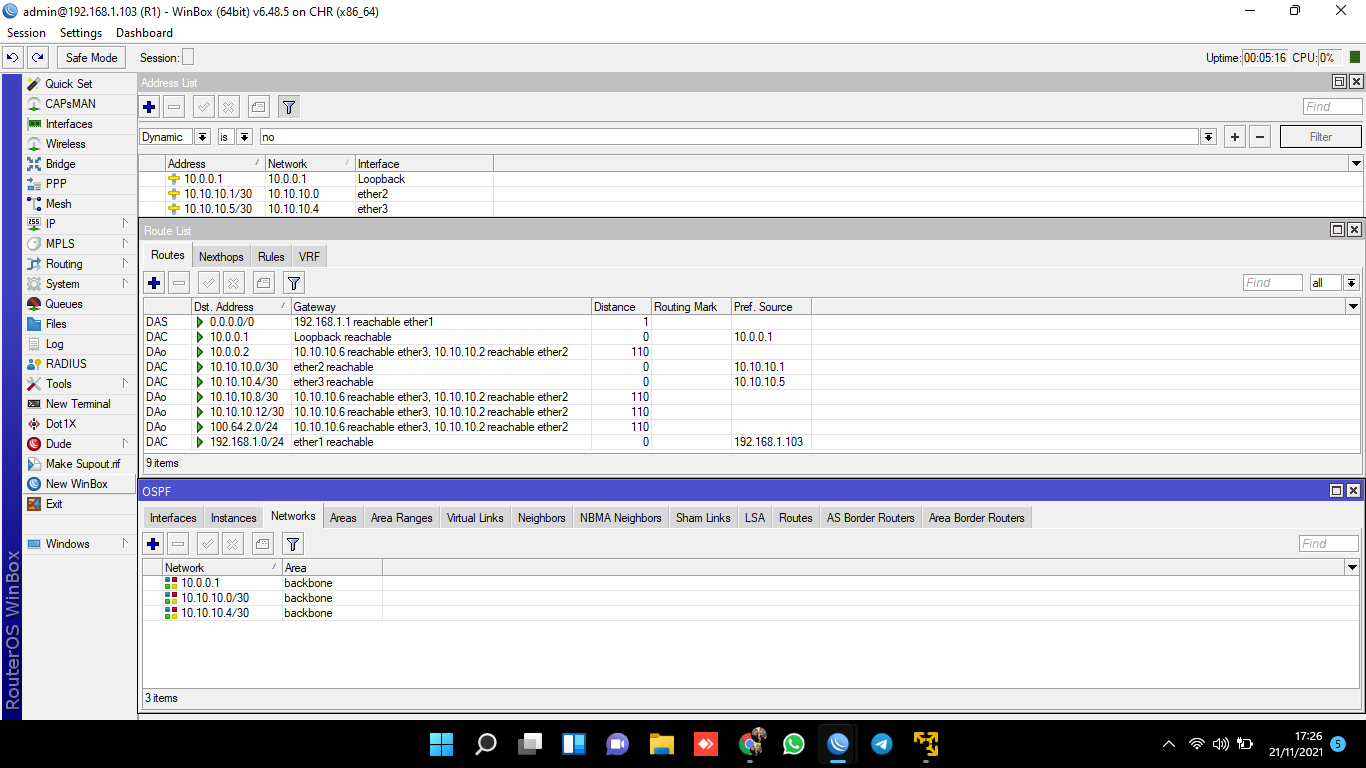Add a new OSPF network
The height and width of the screenshot is (768, 1366).
[x=153, y=544]
